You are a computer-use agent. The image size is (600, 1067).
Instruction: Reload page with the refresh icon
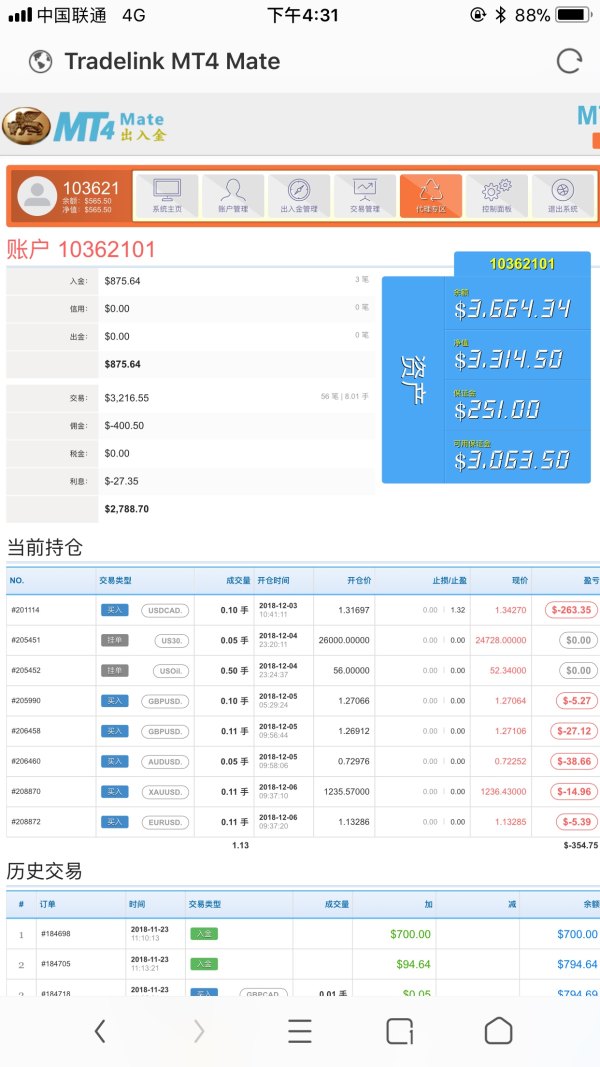click(x=569, y=61)
